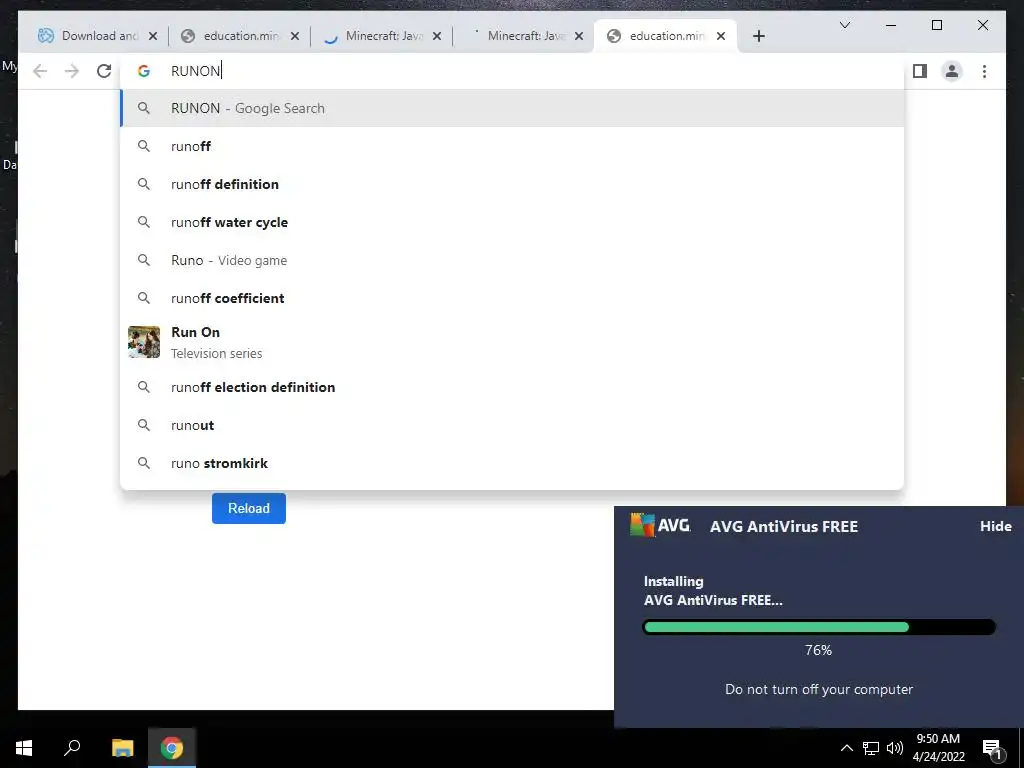Open File Explorer from the taskbar
Image resolution: width=1024 pixels, height=768 pixels.
point(122,748)
